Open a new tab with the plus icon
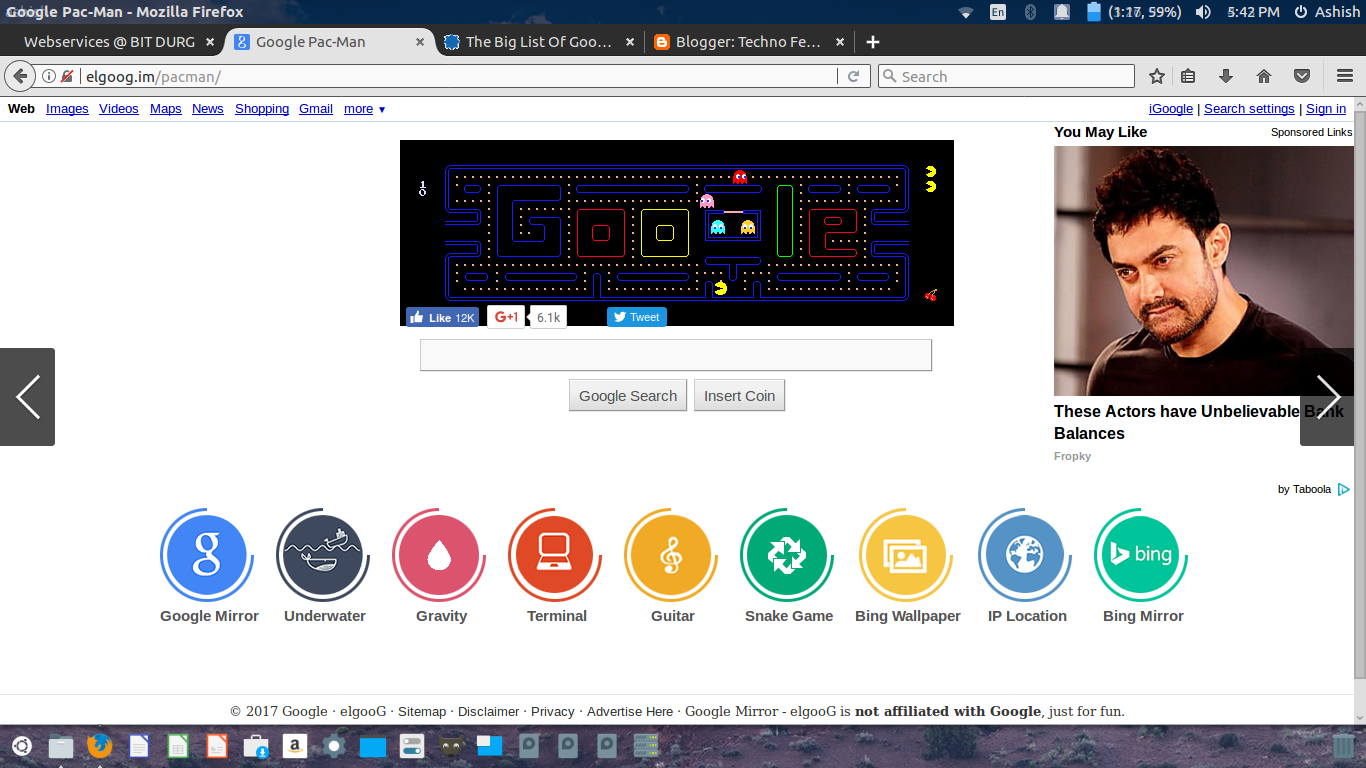 pos(873,42)
